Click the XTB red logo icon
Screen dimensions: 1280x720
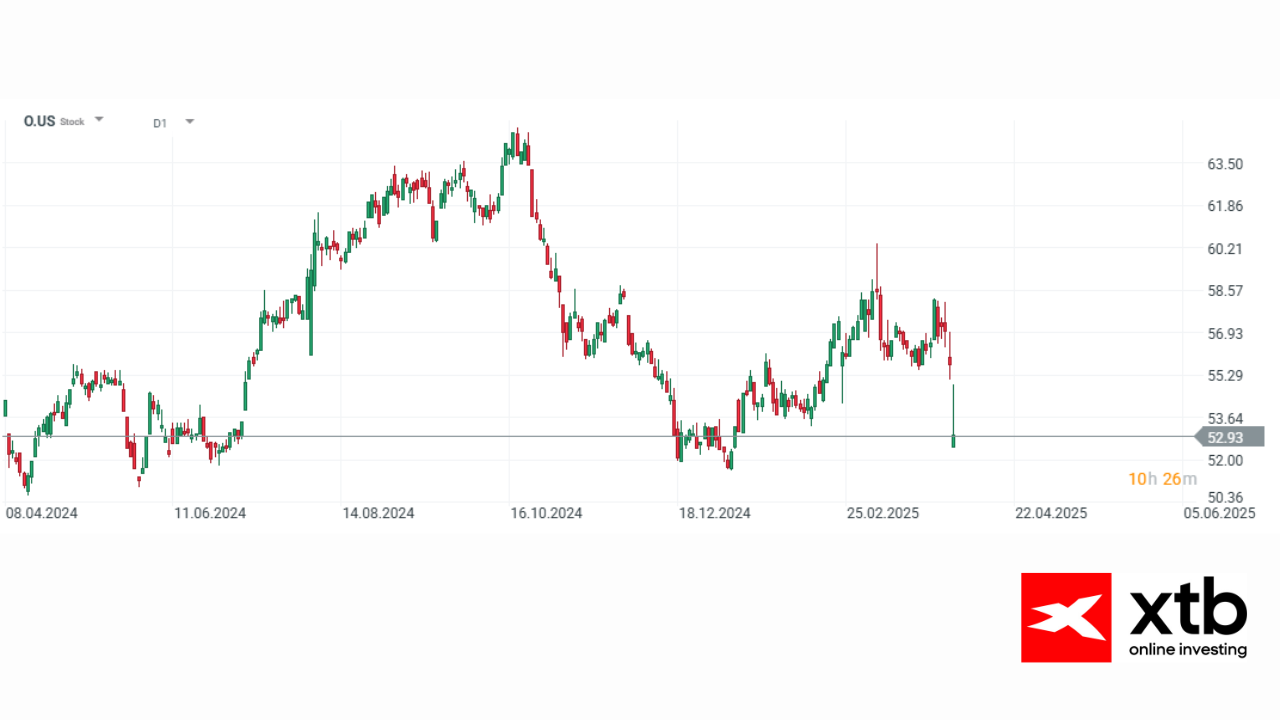tap(1066, 617)
